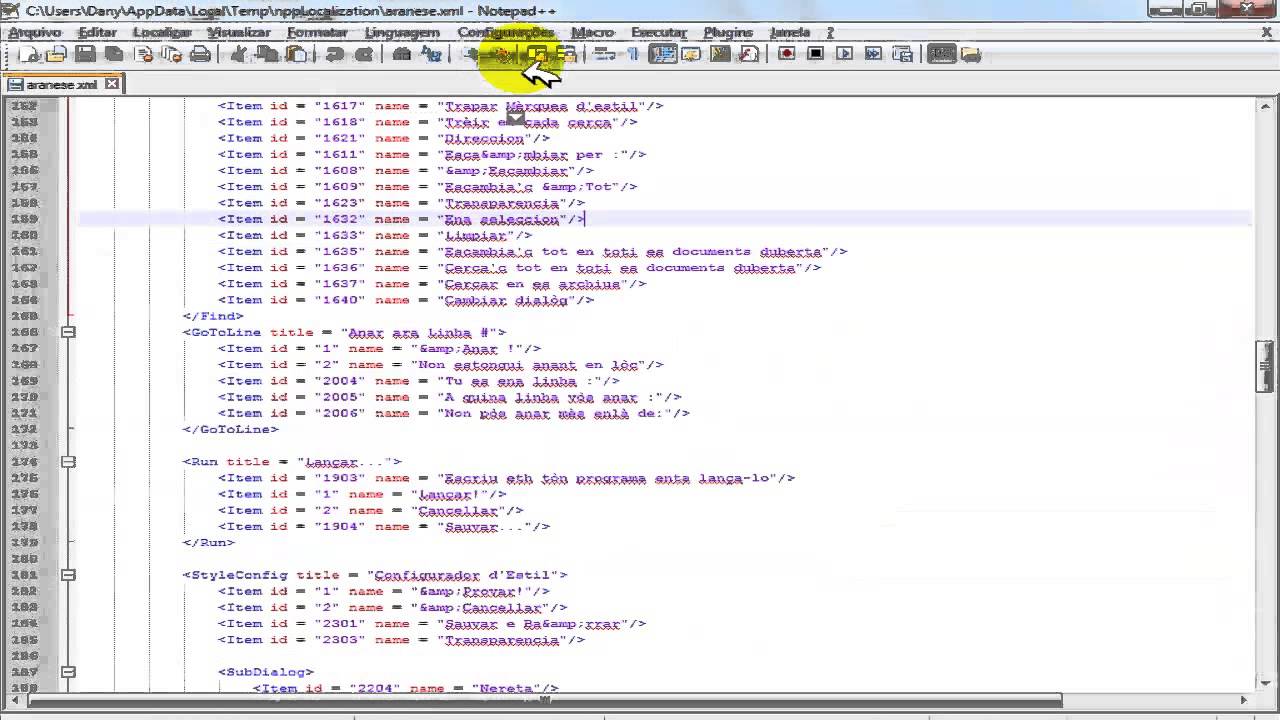Screen dimensions: 1280x720
Task: Stop macro recording with square icon
Action: click(x=816, y=54)
